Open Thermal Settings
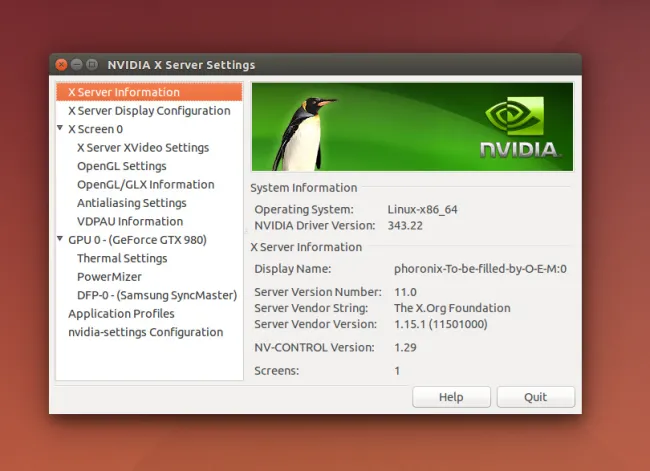This screenshot has height=471, width=650. click(122, 258)
